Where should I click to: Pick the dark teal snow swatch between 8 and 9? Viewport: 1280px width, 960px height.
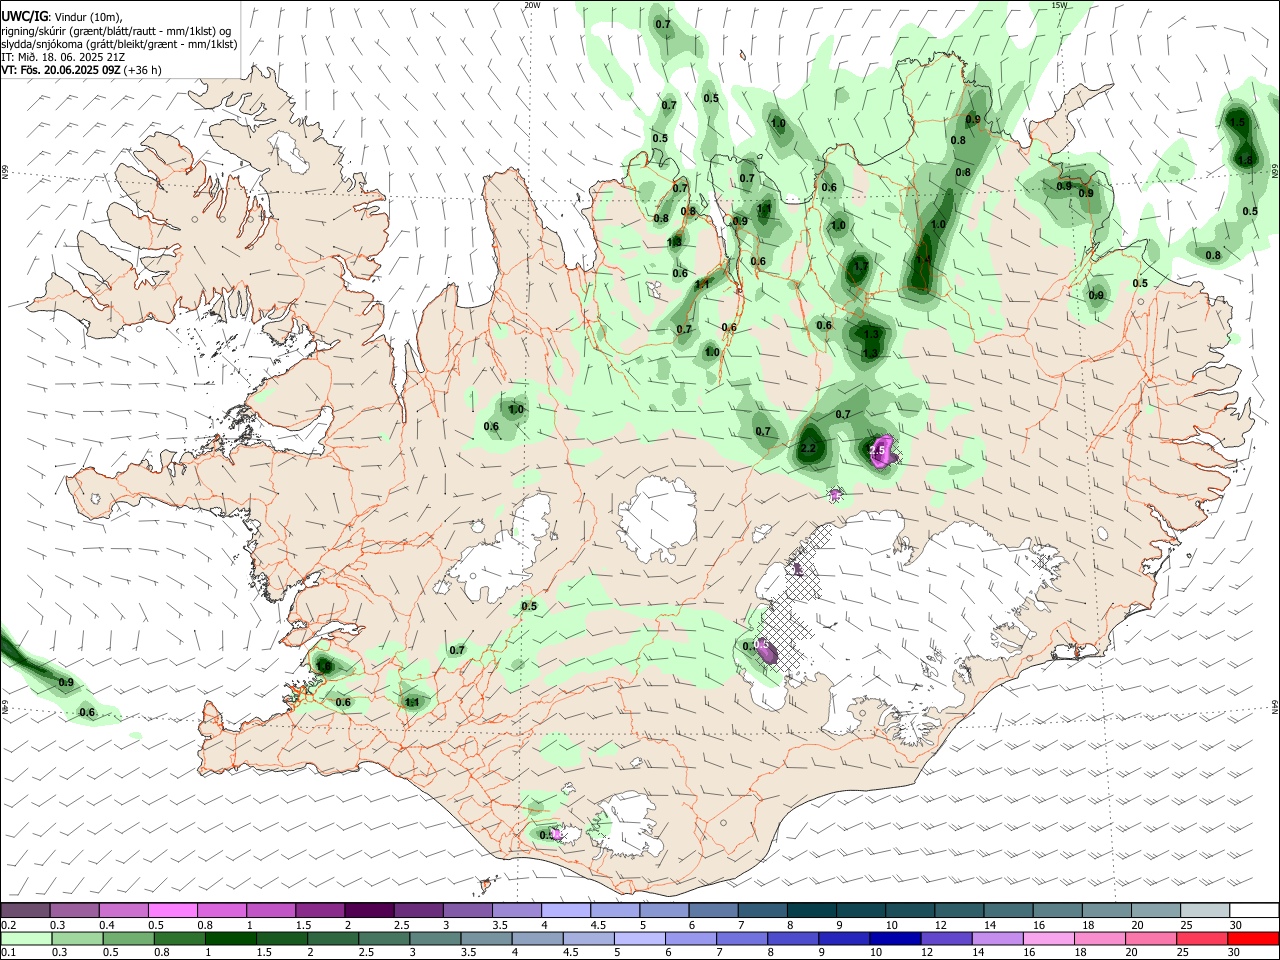811,911
